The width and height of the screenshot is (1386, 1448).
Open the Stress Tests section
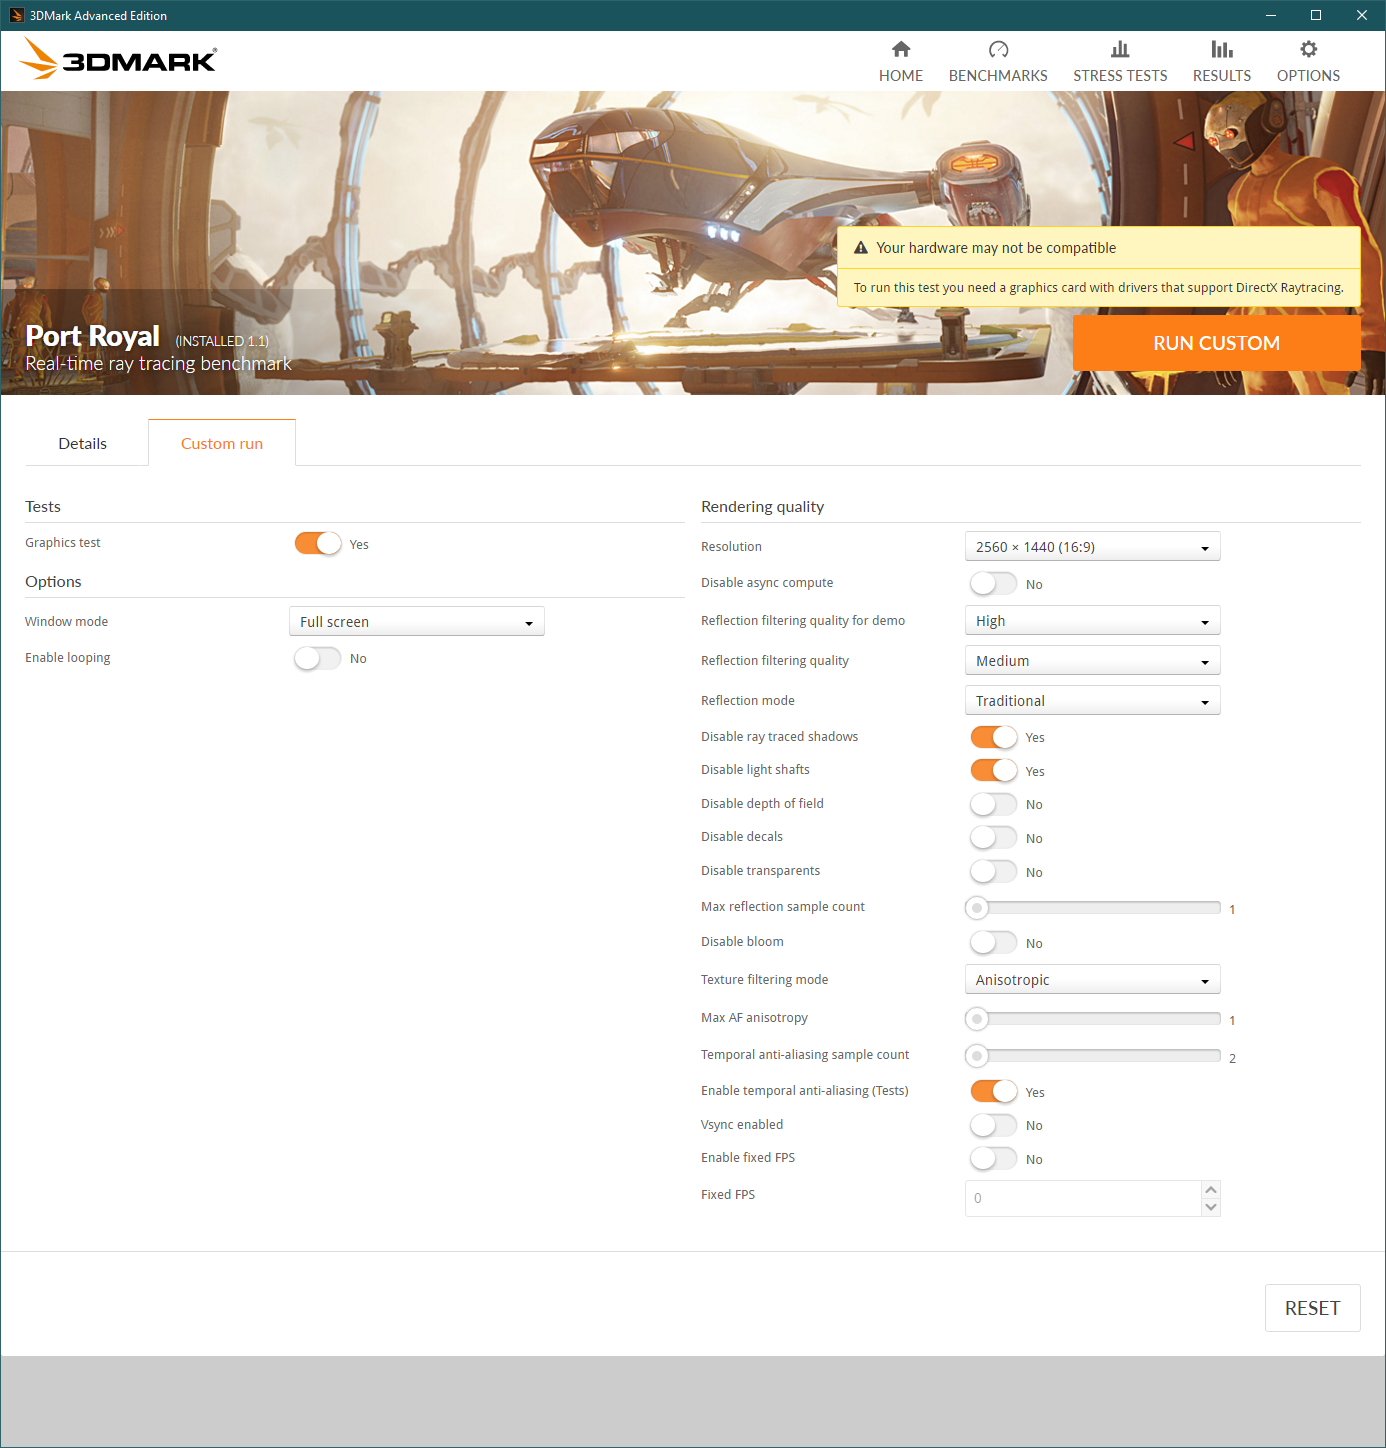[1120, 60]
